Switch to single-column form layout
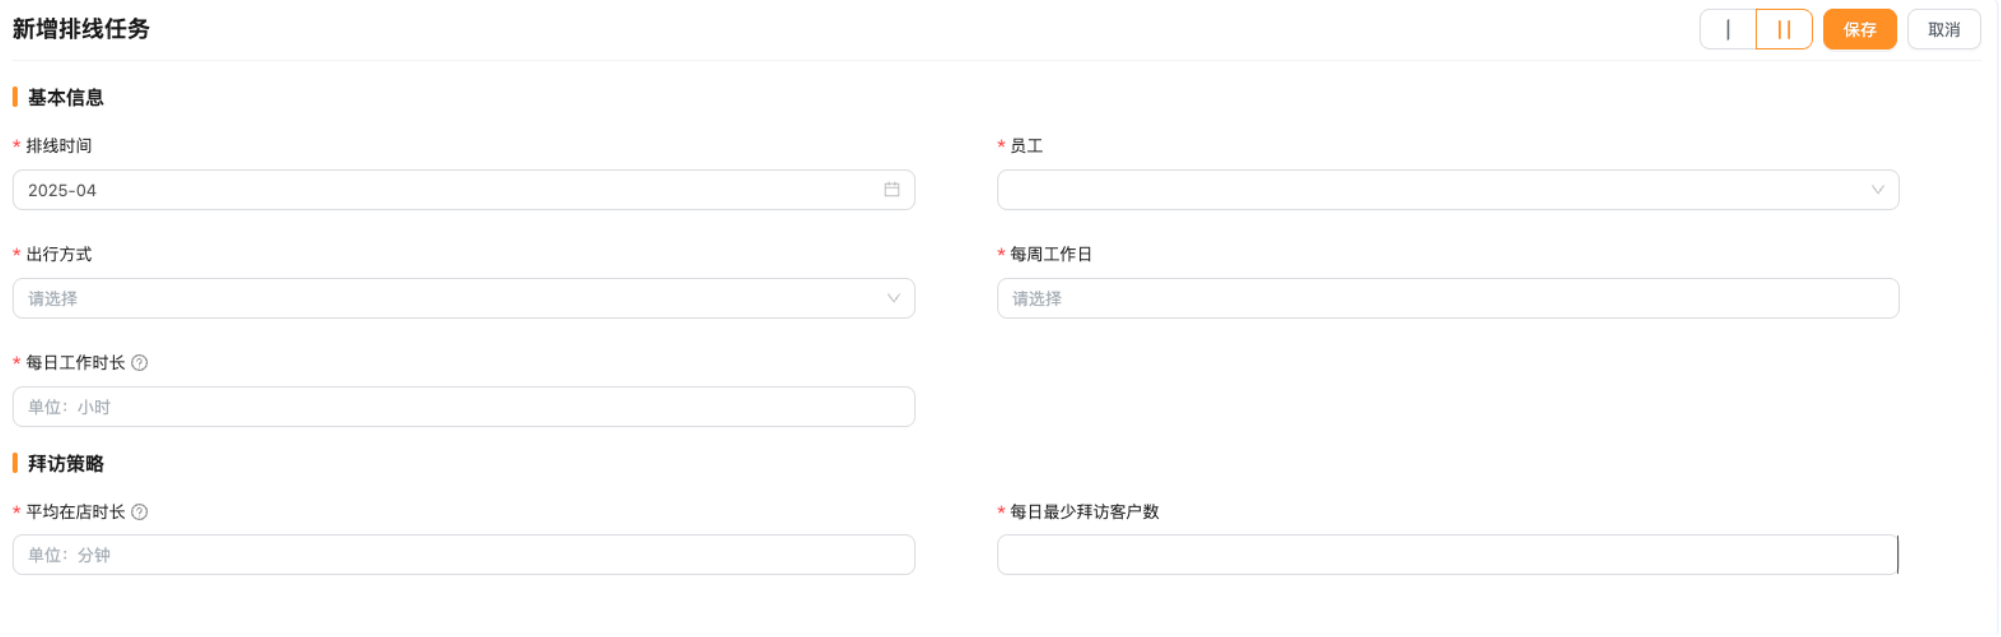2001x637 pixels. (x=1728, y=30)
